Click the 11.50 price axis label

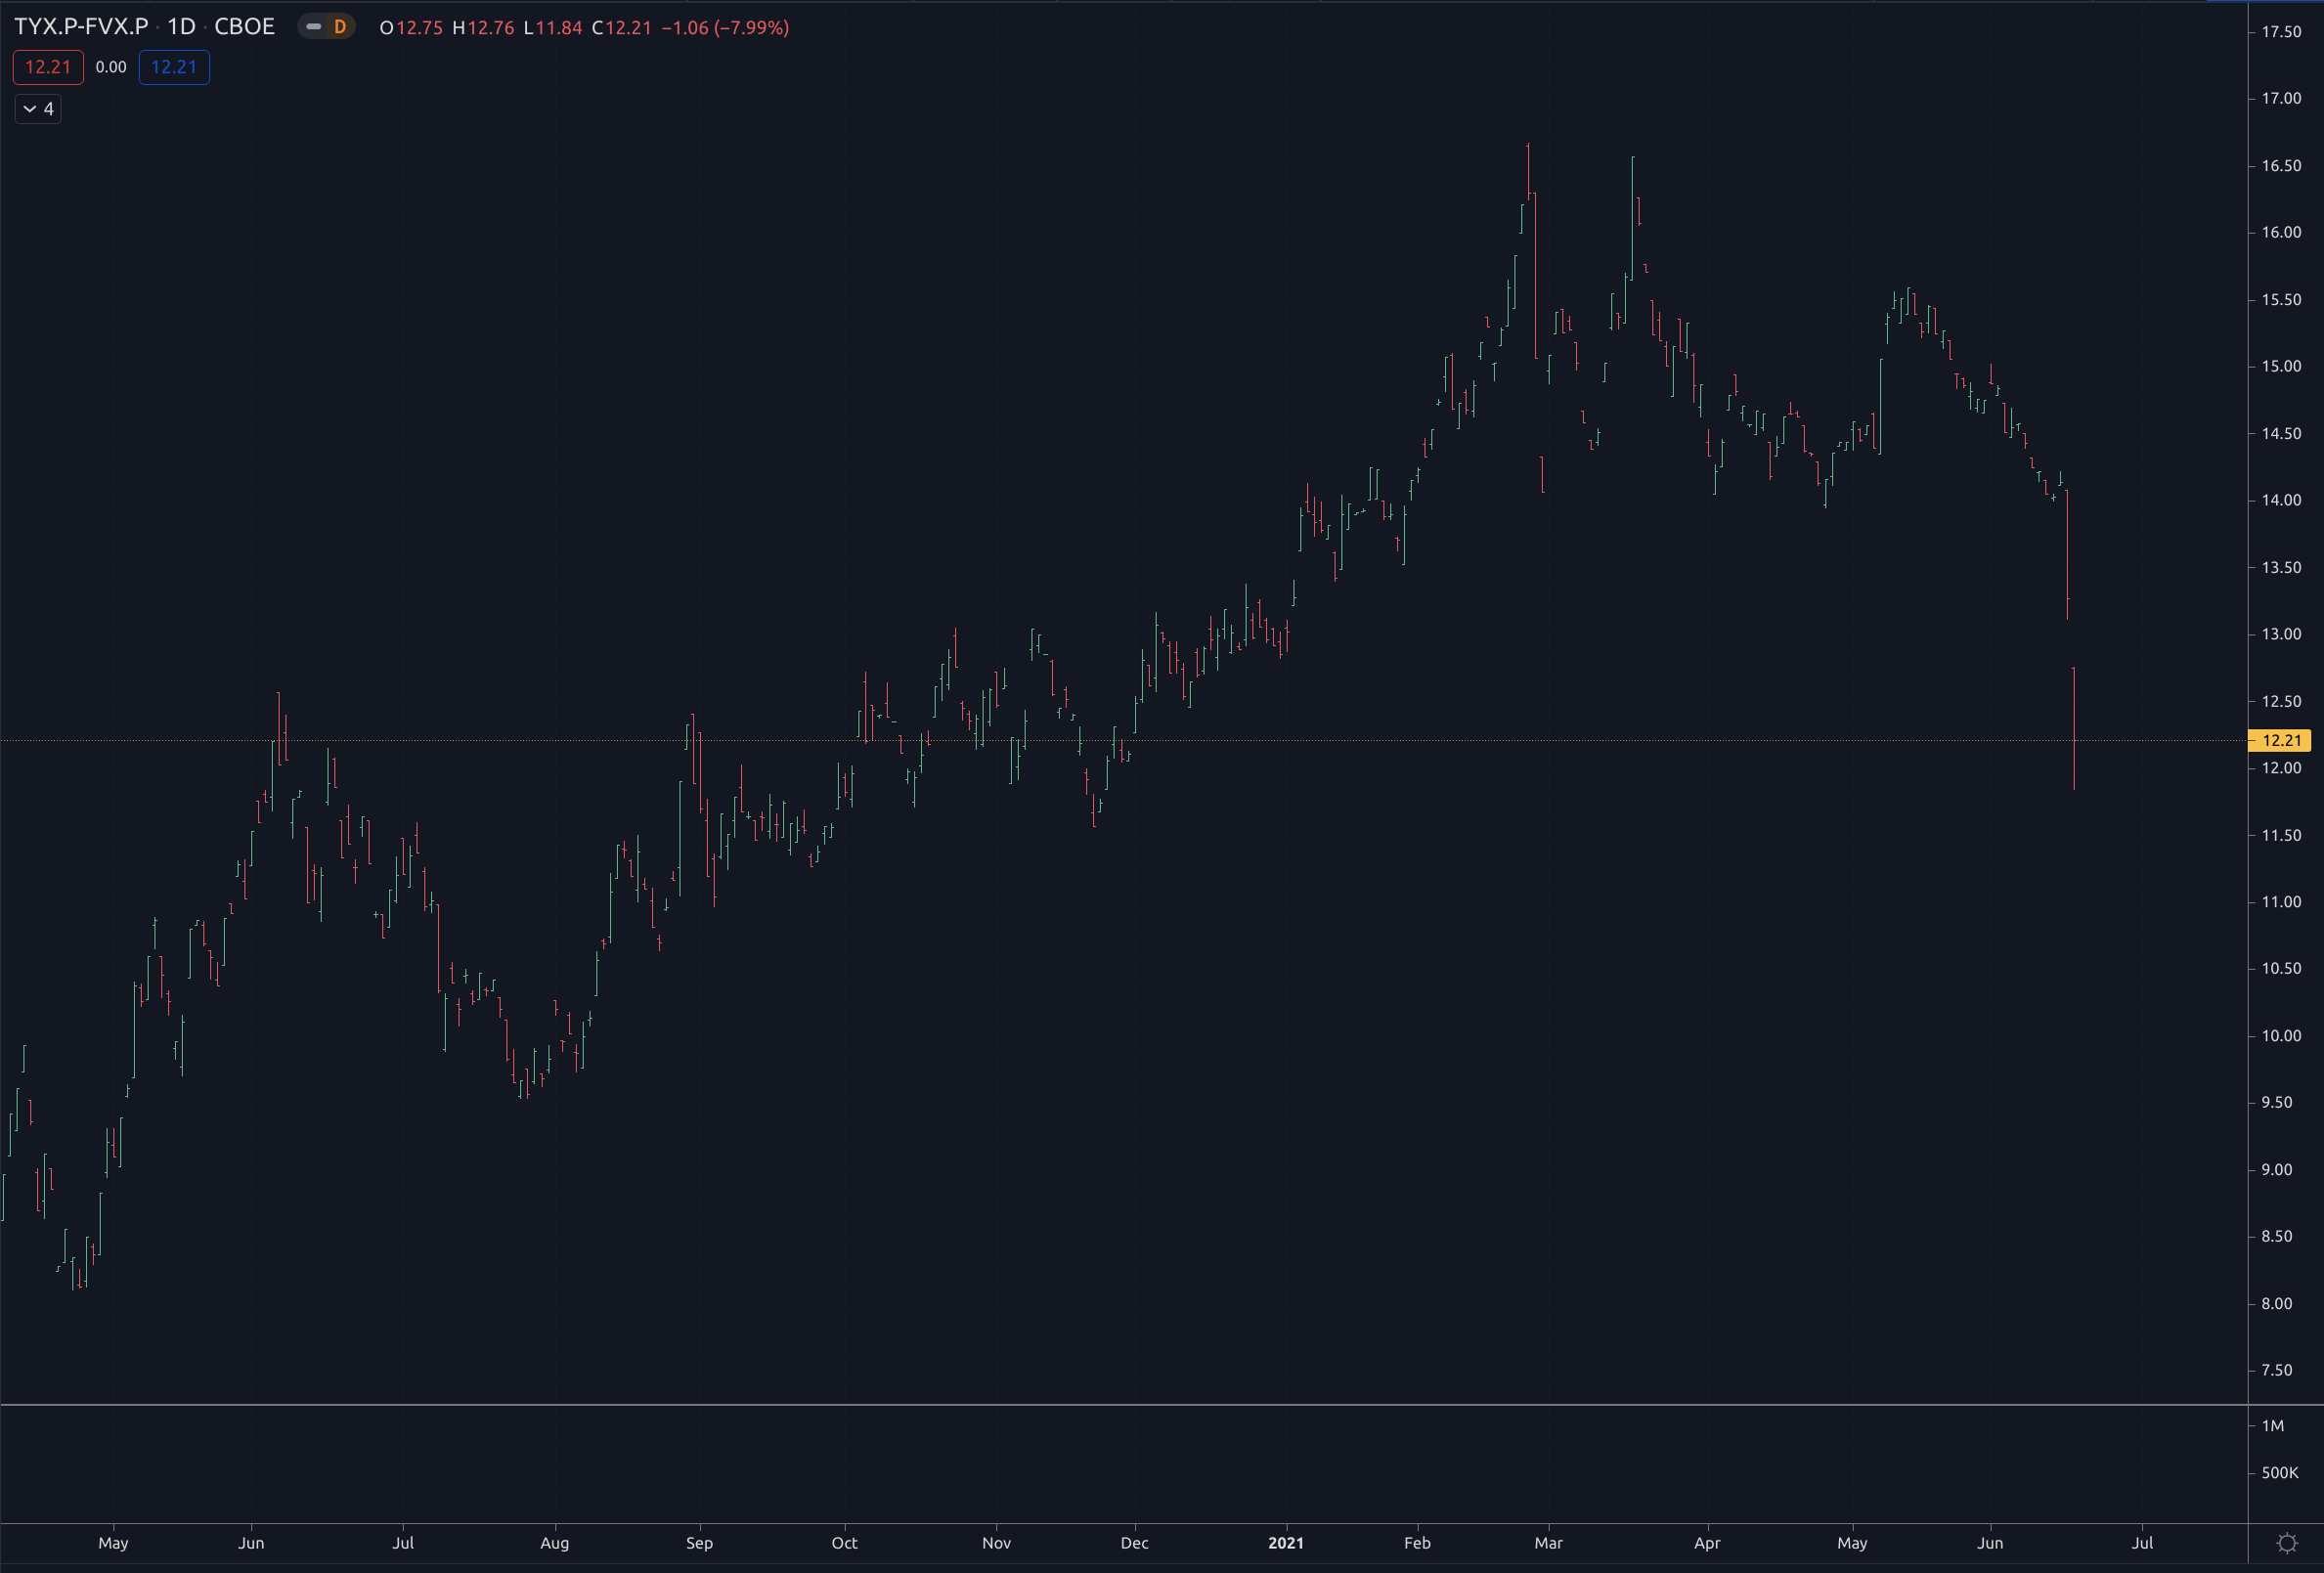pos(2281,836)
